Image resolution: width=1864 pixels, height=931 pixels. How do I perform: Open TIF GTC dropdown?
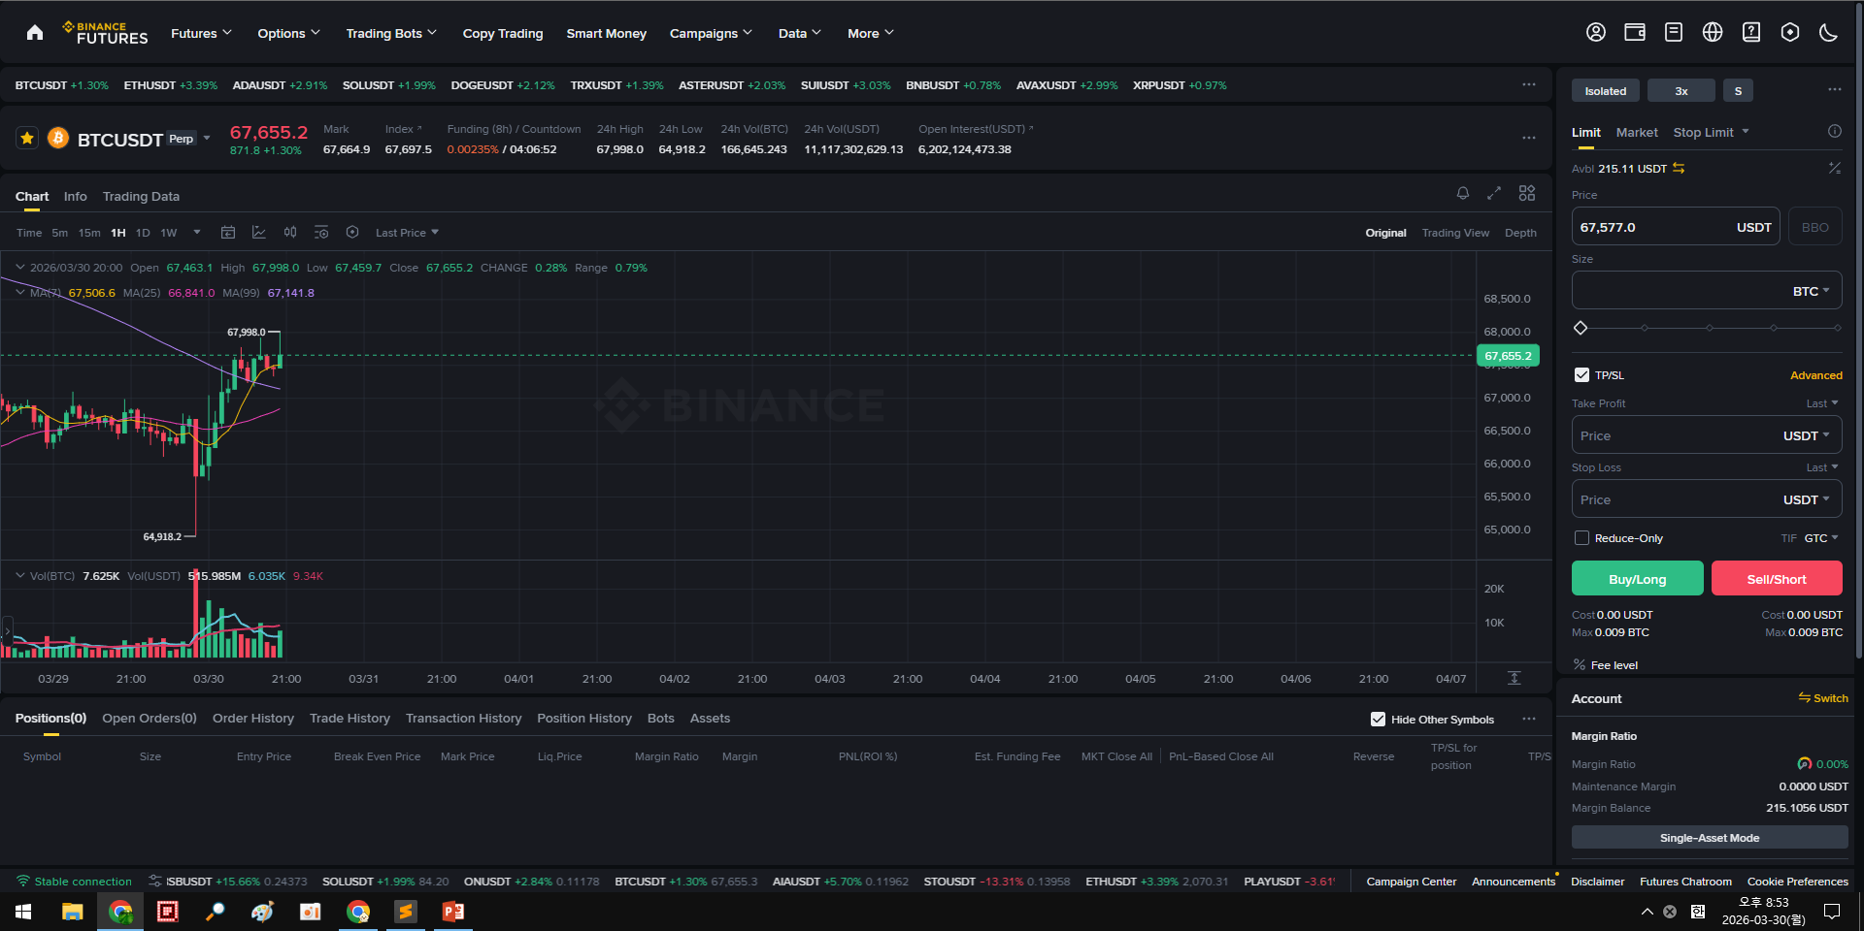click(x=1821, y=538)
